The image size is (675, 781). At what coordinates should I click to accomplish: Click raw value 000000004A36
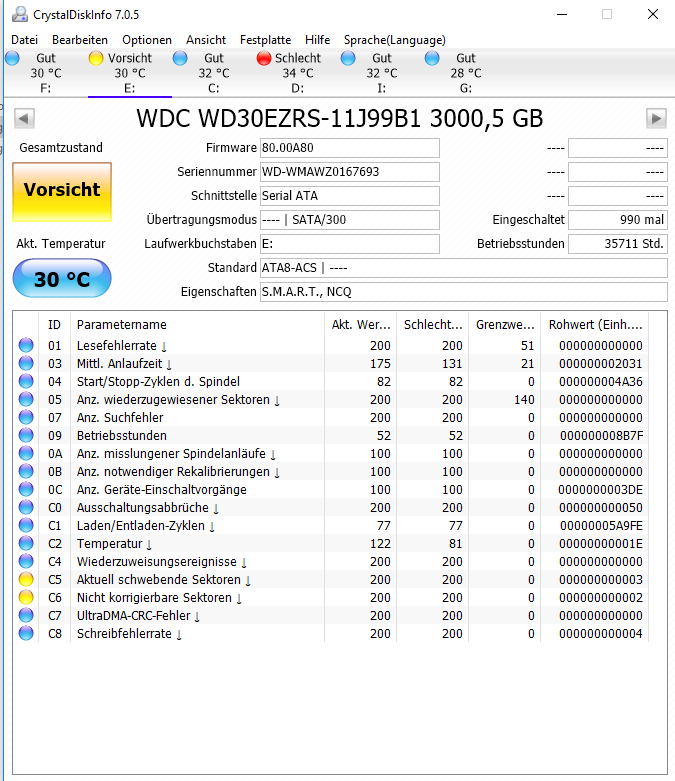(600, 382)
